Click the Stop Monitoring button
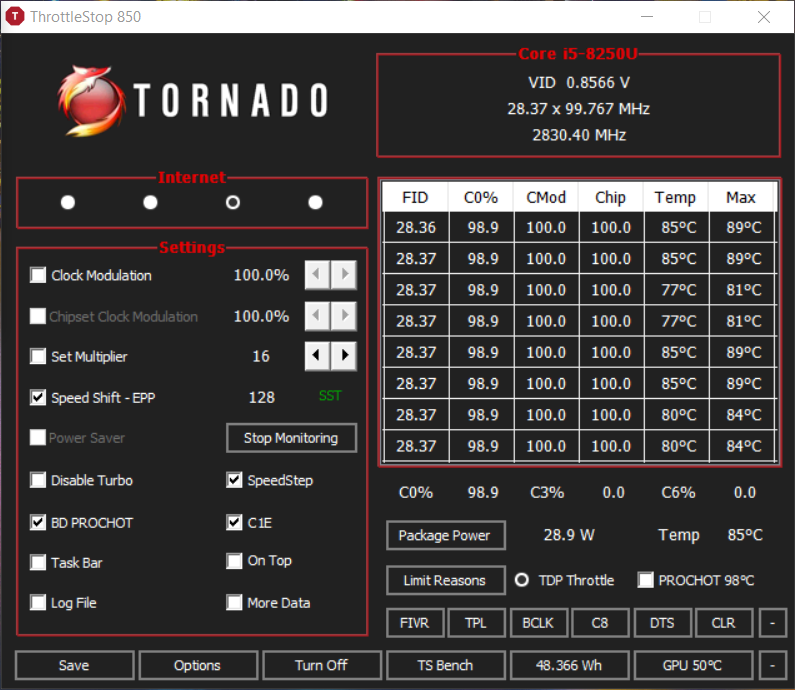The height and width of the screenshot is (690, 795). pos(292,438)
